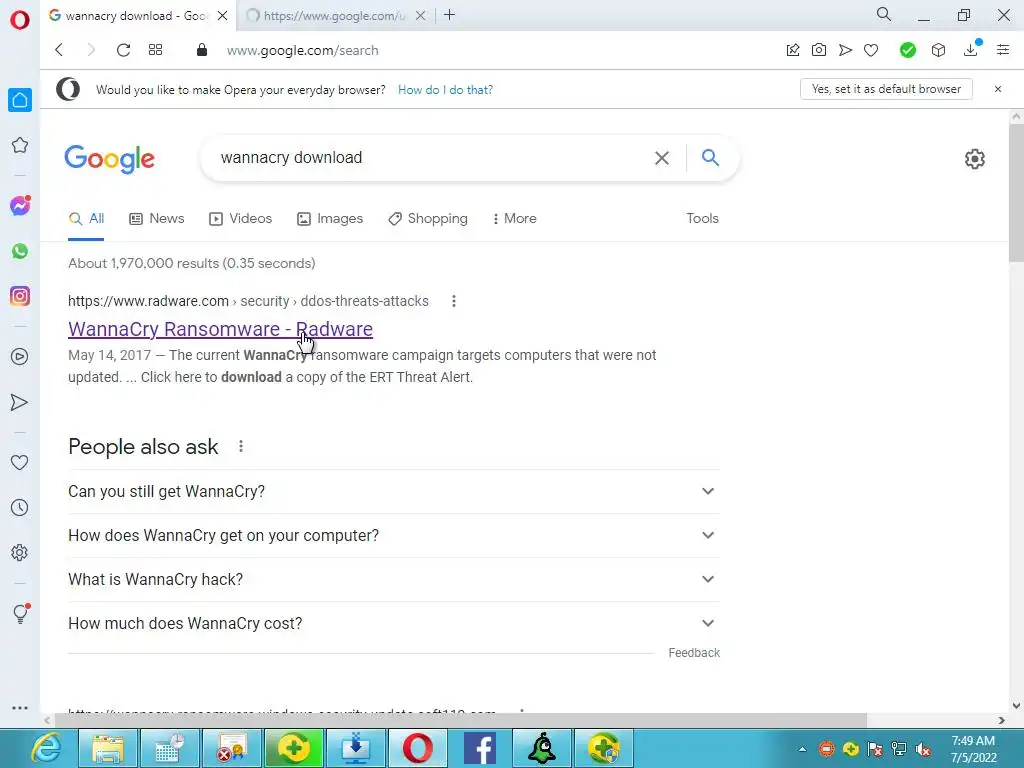Open sidebar tips lightbulb
This screenshot has width=1024, height=768.
20,613
